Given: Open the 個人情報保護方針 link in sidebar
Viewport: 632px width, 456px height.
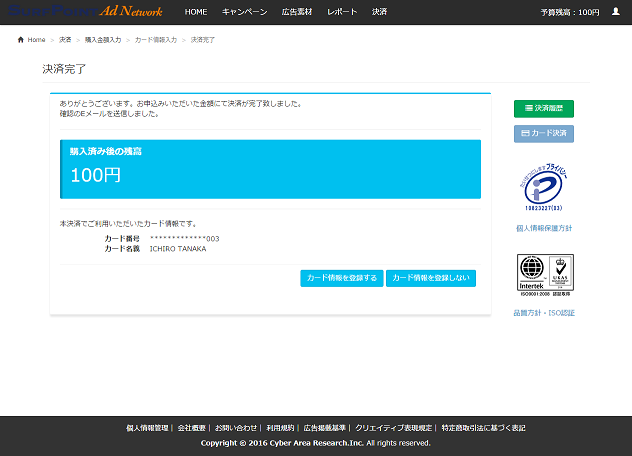Looking at the screenshot, I should pyautogui.click(x=543, y=229).
